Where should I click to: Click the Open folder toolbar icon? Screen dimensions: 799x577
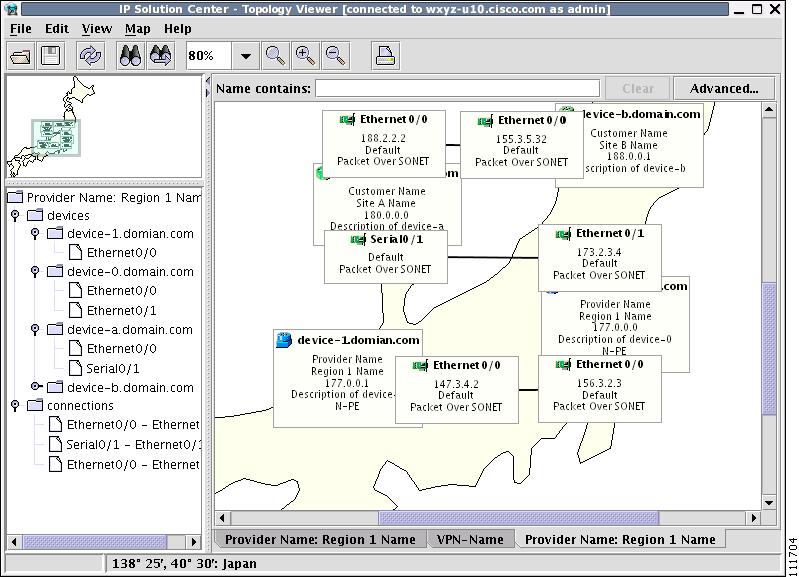tap(21, 56)
